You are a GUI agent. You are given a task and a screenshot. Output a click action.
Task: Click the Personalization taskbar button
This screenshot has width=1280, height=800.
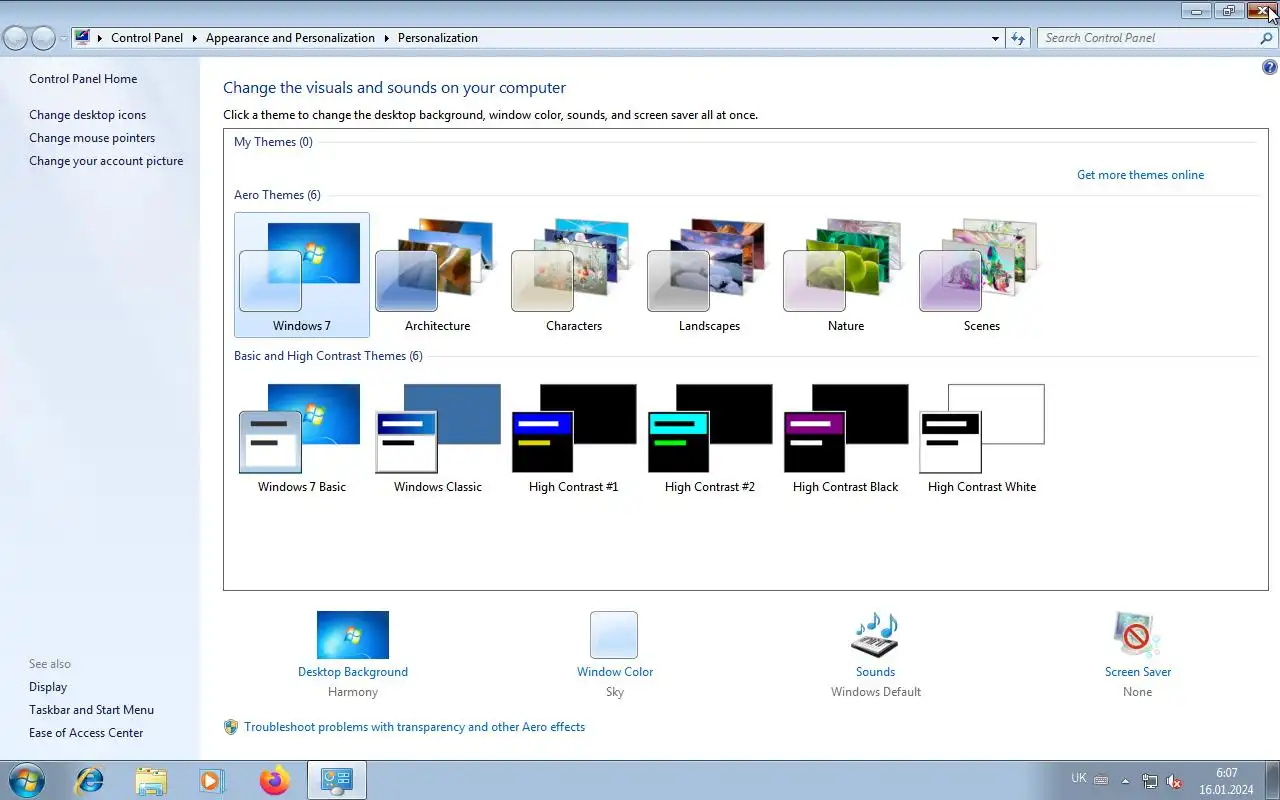click(x=336, y=780)
